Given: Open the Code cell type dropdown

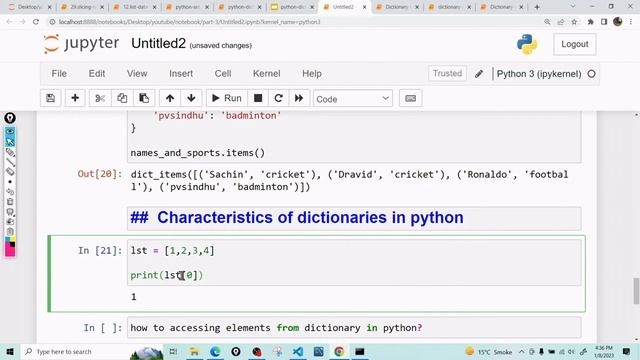Looking at the screenshot, I should pyautogui.click(x=353, y=99).
